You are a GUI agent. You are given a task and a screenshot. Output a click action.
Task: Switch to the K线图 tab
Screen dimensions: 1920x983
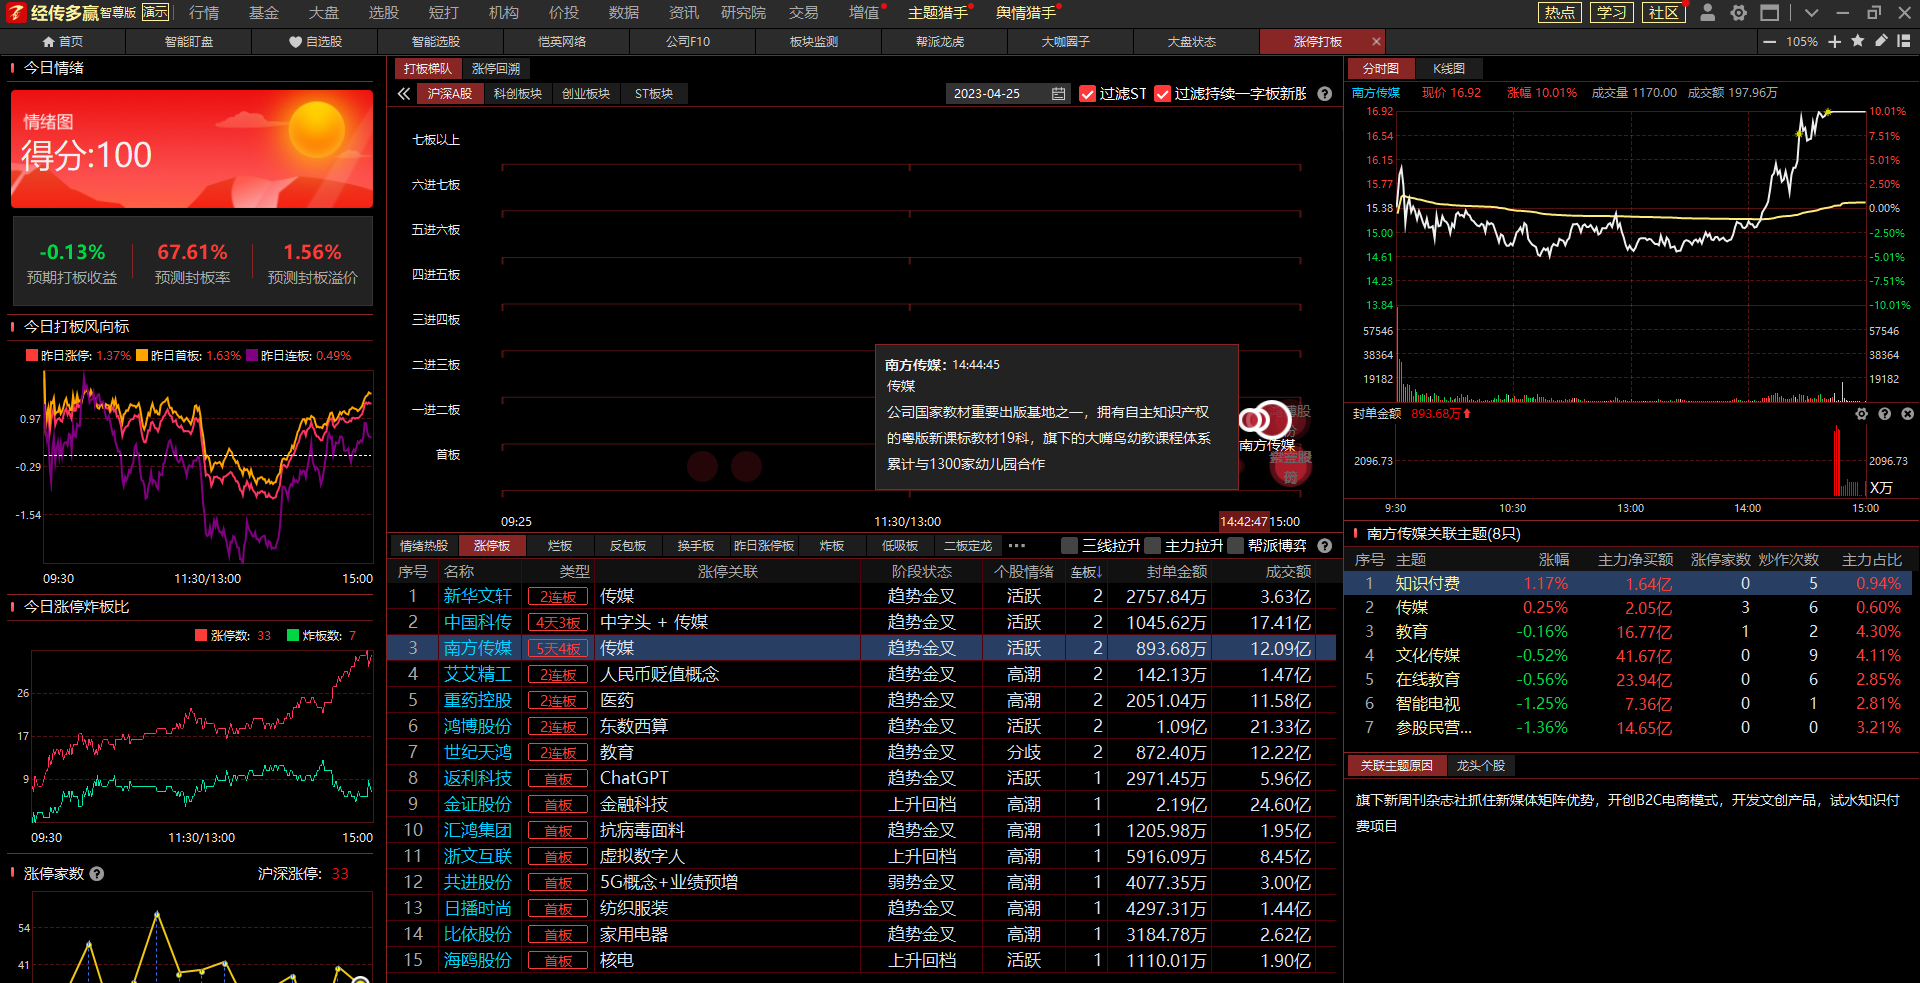coord(1449,69)
